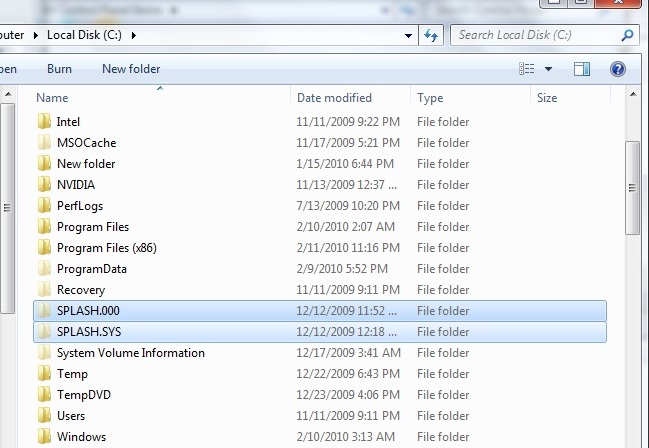Refresh the Local Disk (C:) view

[x=431, y=35]
